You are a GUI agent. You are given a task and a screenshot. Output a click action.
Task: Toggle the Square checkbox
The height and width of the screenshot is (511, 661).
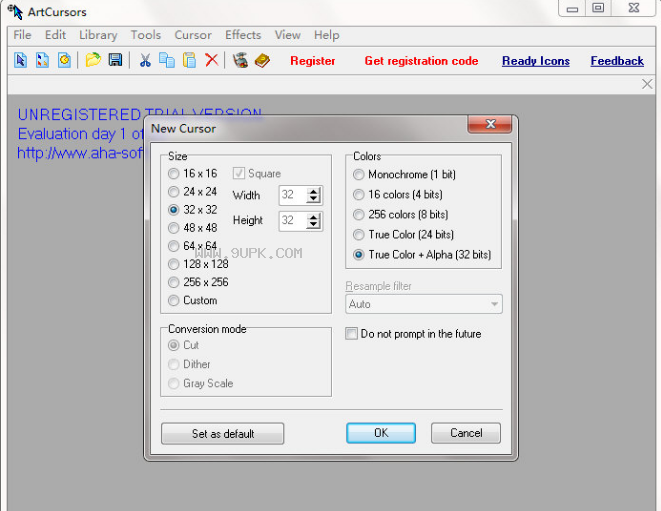(x=257, y=173)
